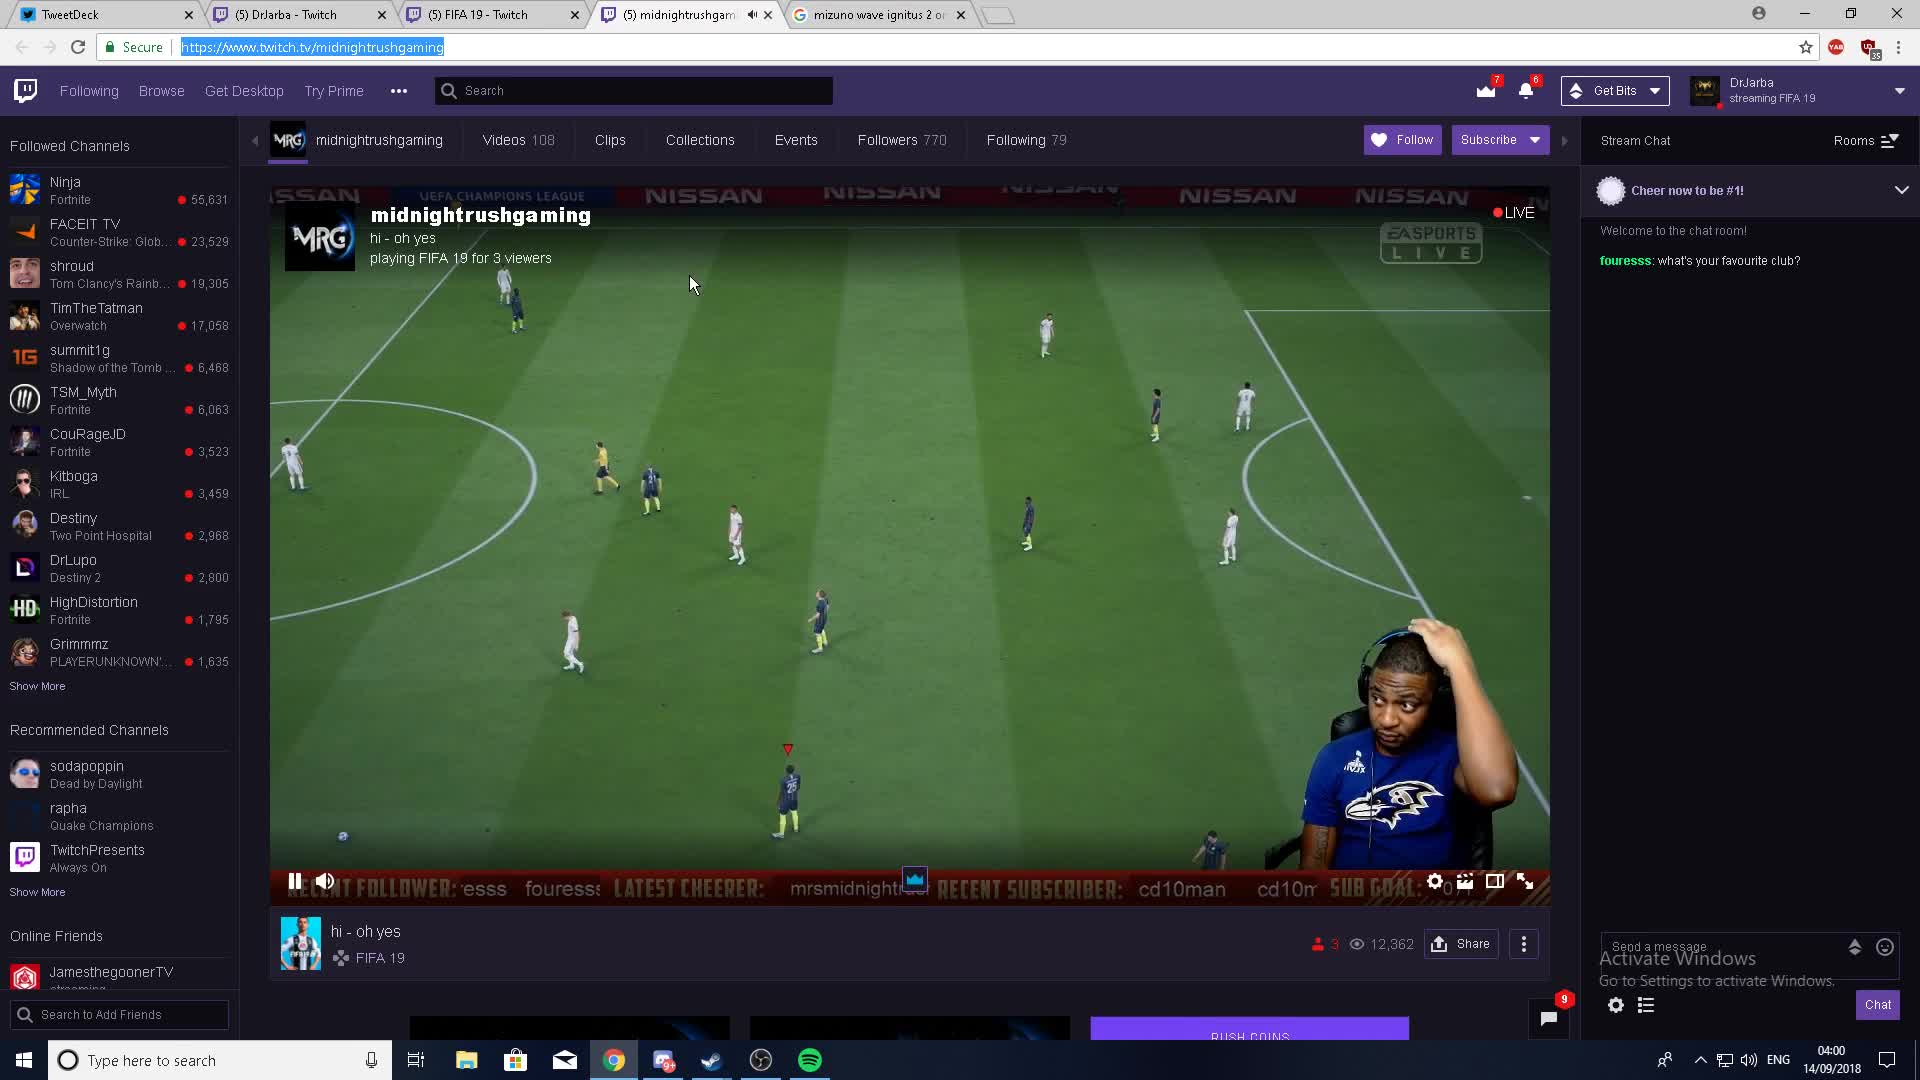This screenshot has height=1080, width=1920.
Task: Open the FIFA 19 category link
Action: pyautogui.click(x=380, y=958)
